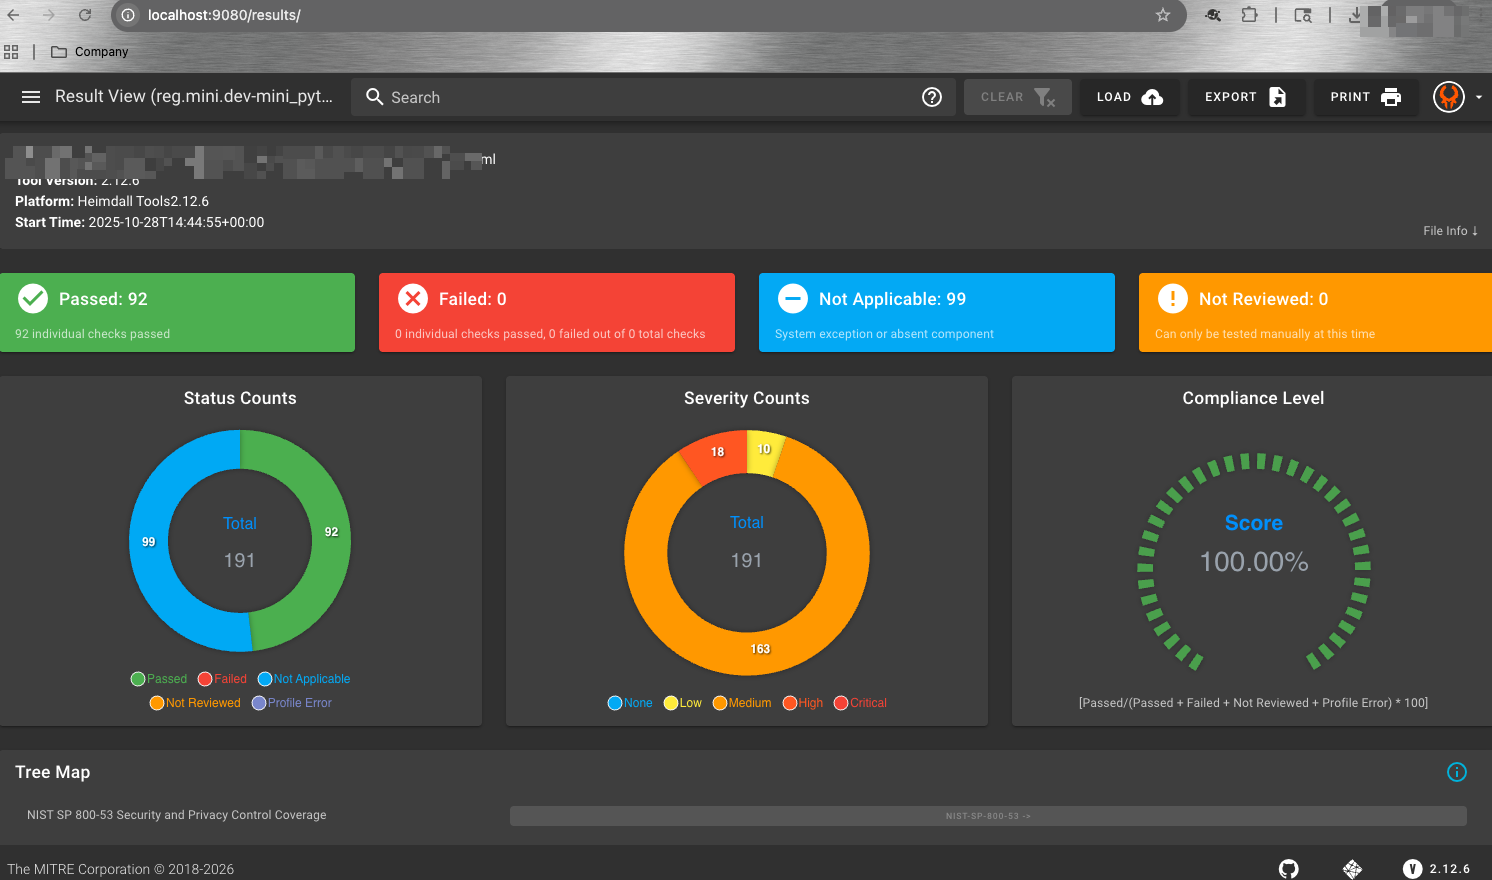Click the EXPORT button

click(1247, 97)
